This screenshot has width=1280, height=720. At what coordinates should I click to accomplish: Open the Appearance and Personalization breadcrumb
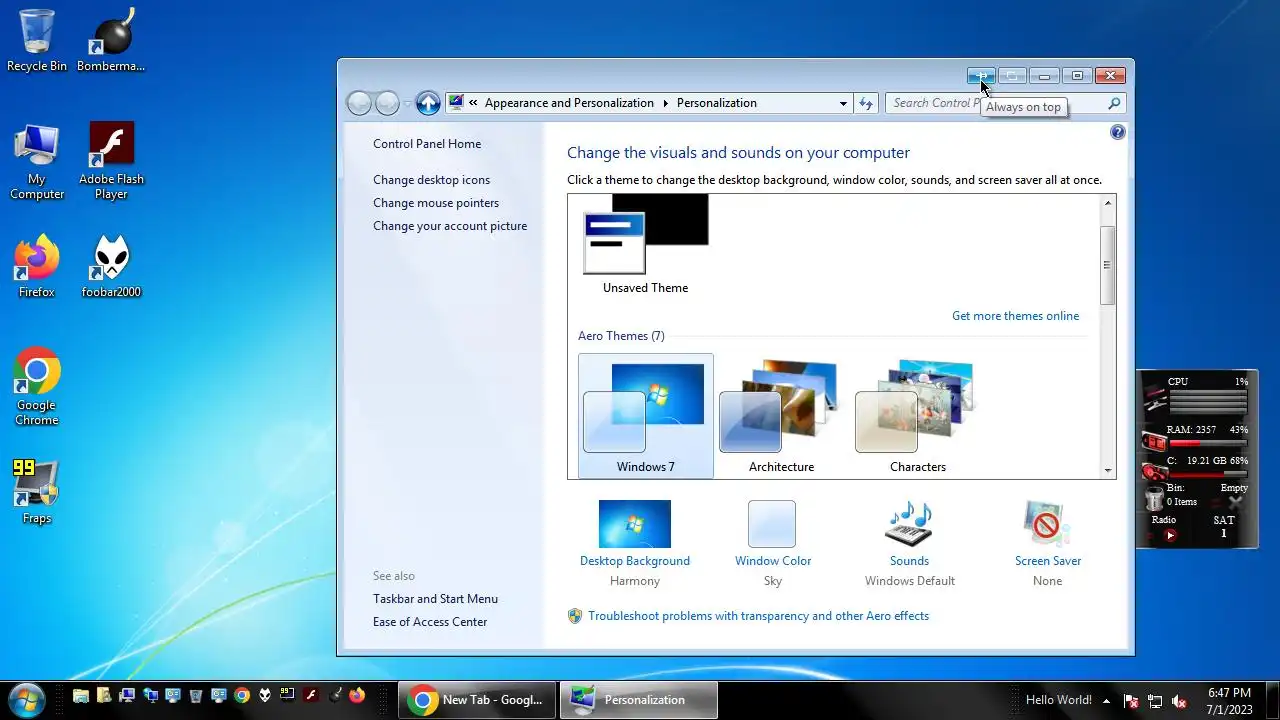569,103
